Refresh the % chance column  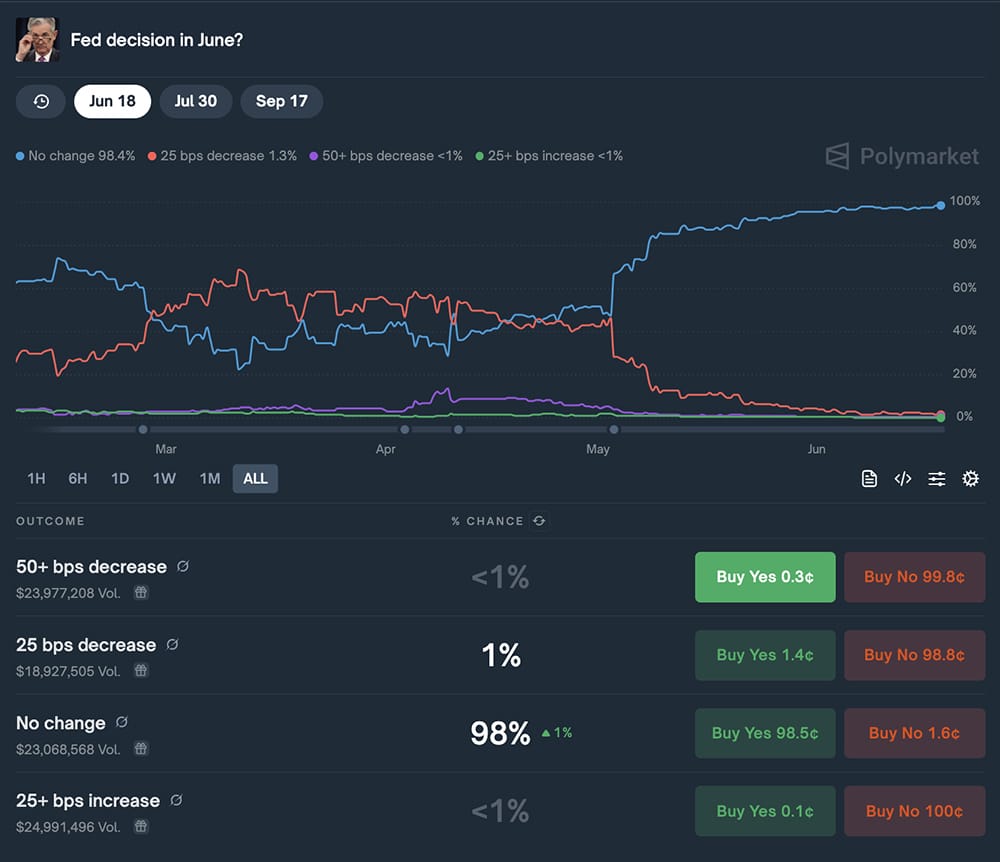tap(540, 521)
